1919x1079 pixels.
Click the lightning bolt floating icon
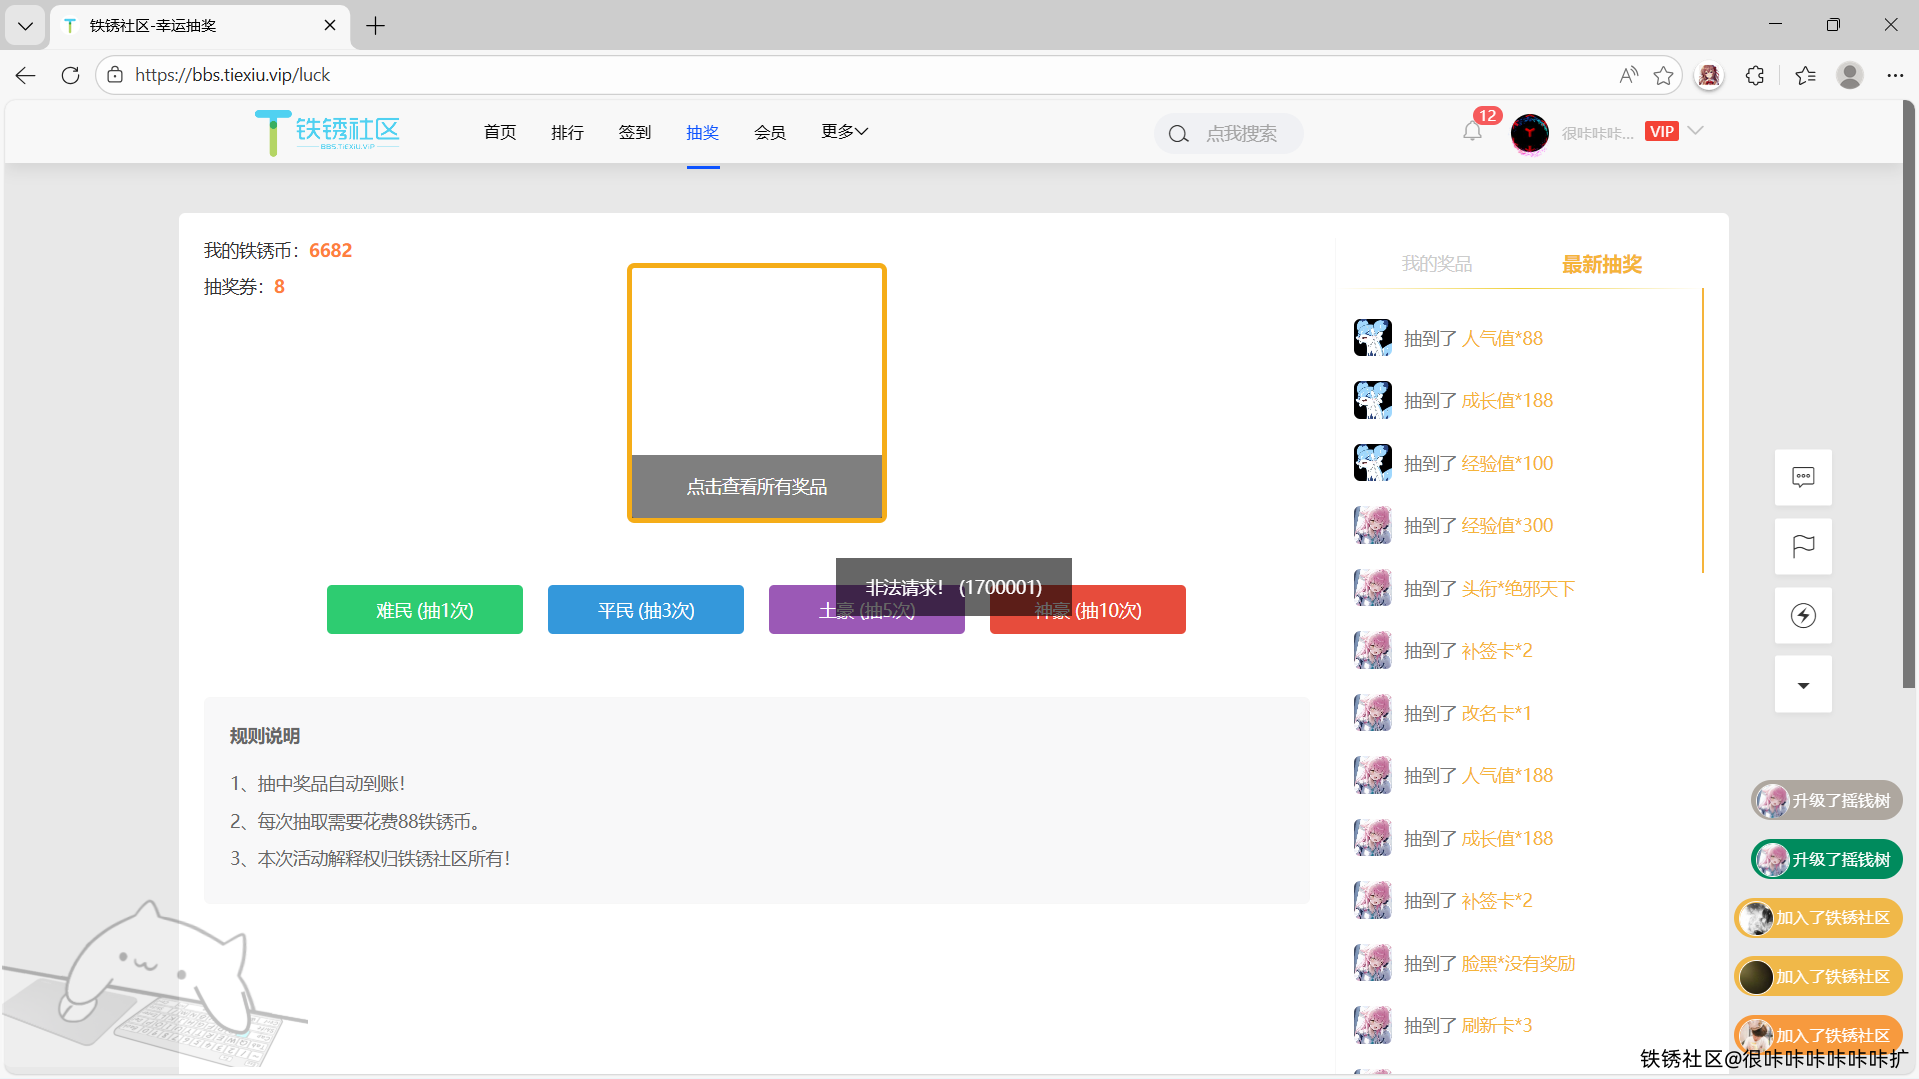tap(1803, 615)
